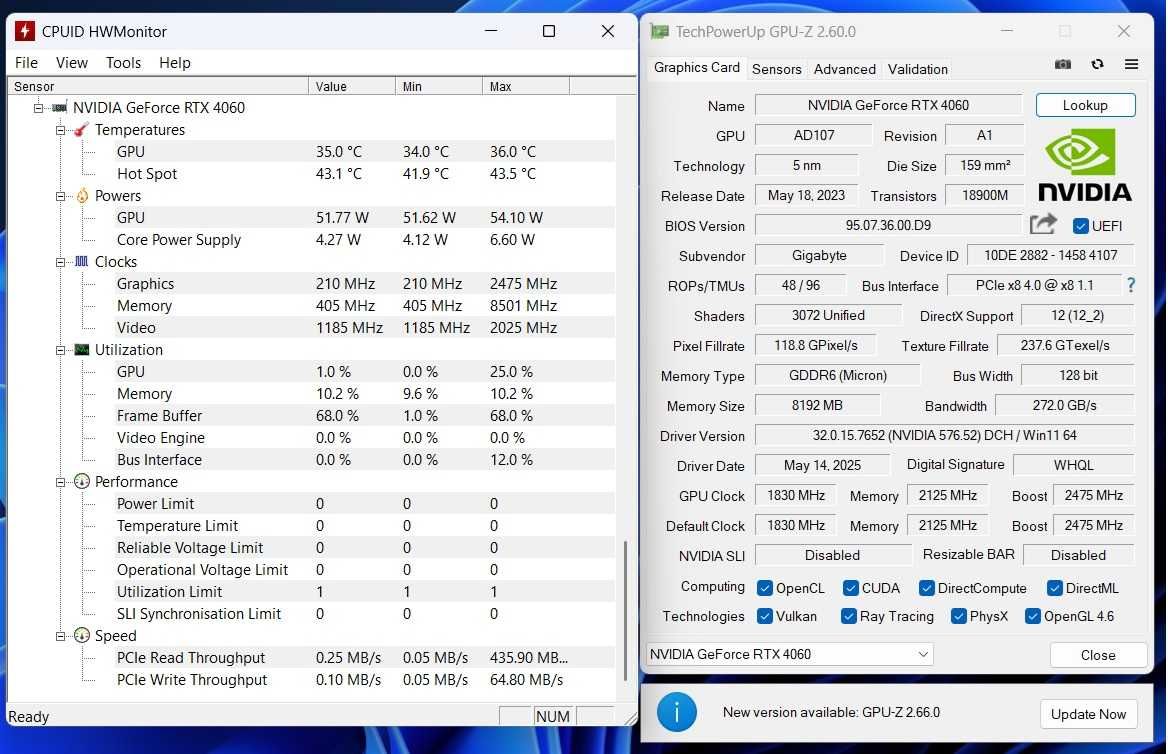The image size is (1168, 754).
Task: Click the BIOS export share icon
Action: click(1043, 224)
